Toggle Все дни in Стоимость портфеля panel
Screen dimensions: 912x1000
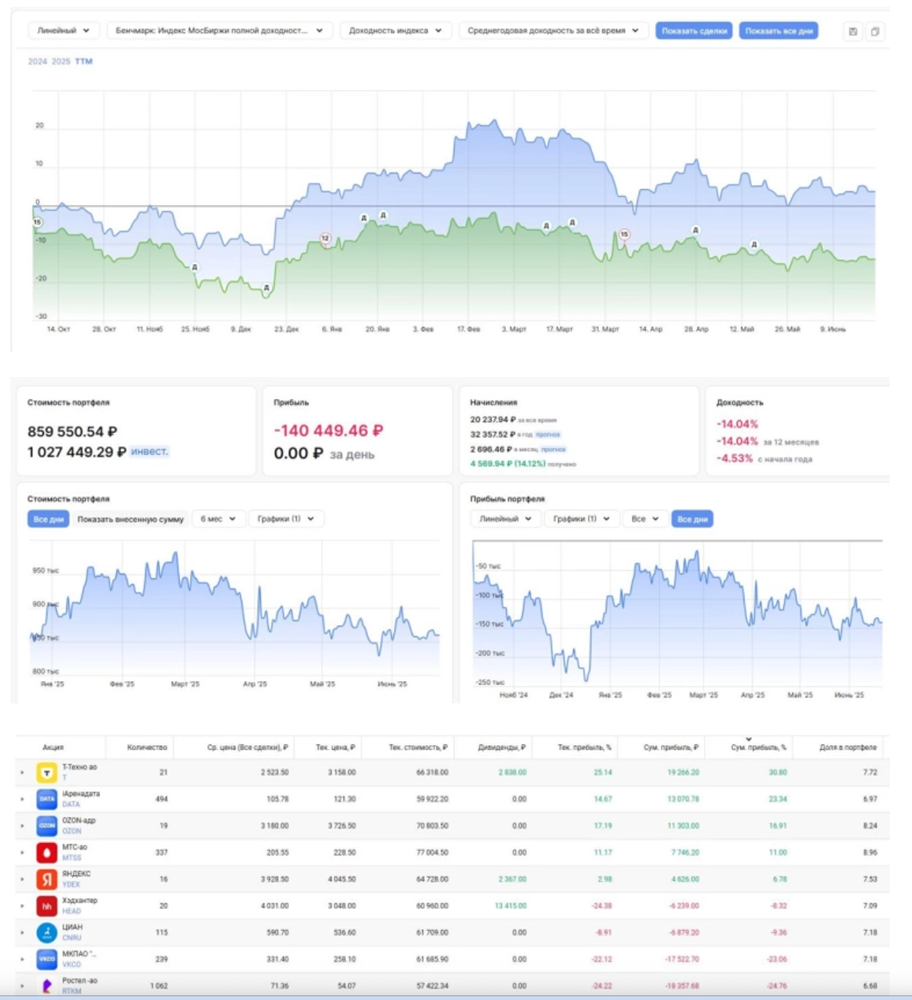point(48,519)
